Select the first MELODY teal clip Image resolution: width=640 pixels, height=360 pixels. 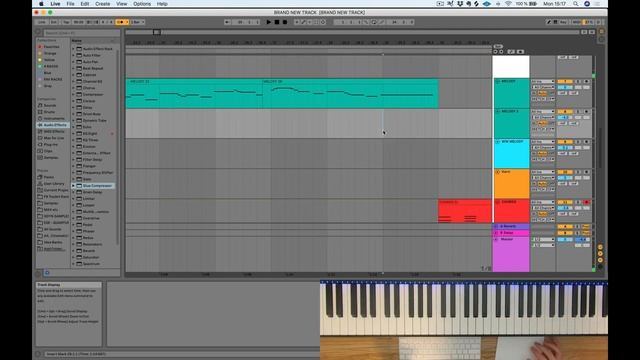point(193,93)
